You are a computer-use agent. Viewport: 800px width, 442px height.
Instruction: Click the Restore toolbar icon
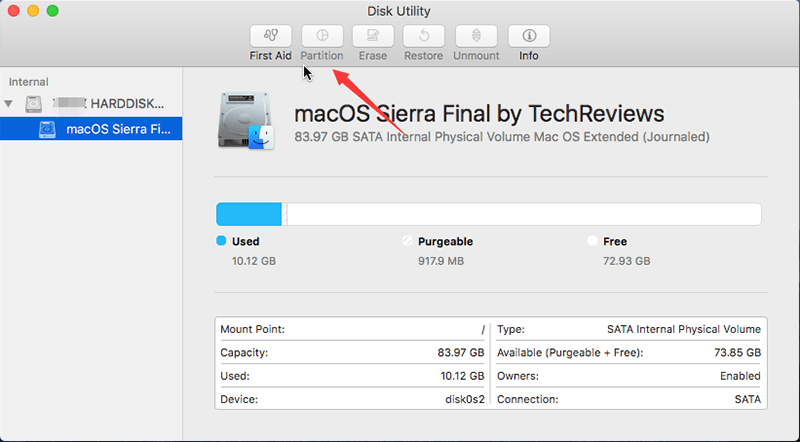(423, 36)
